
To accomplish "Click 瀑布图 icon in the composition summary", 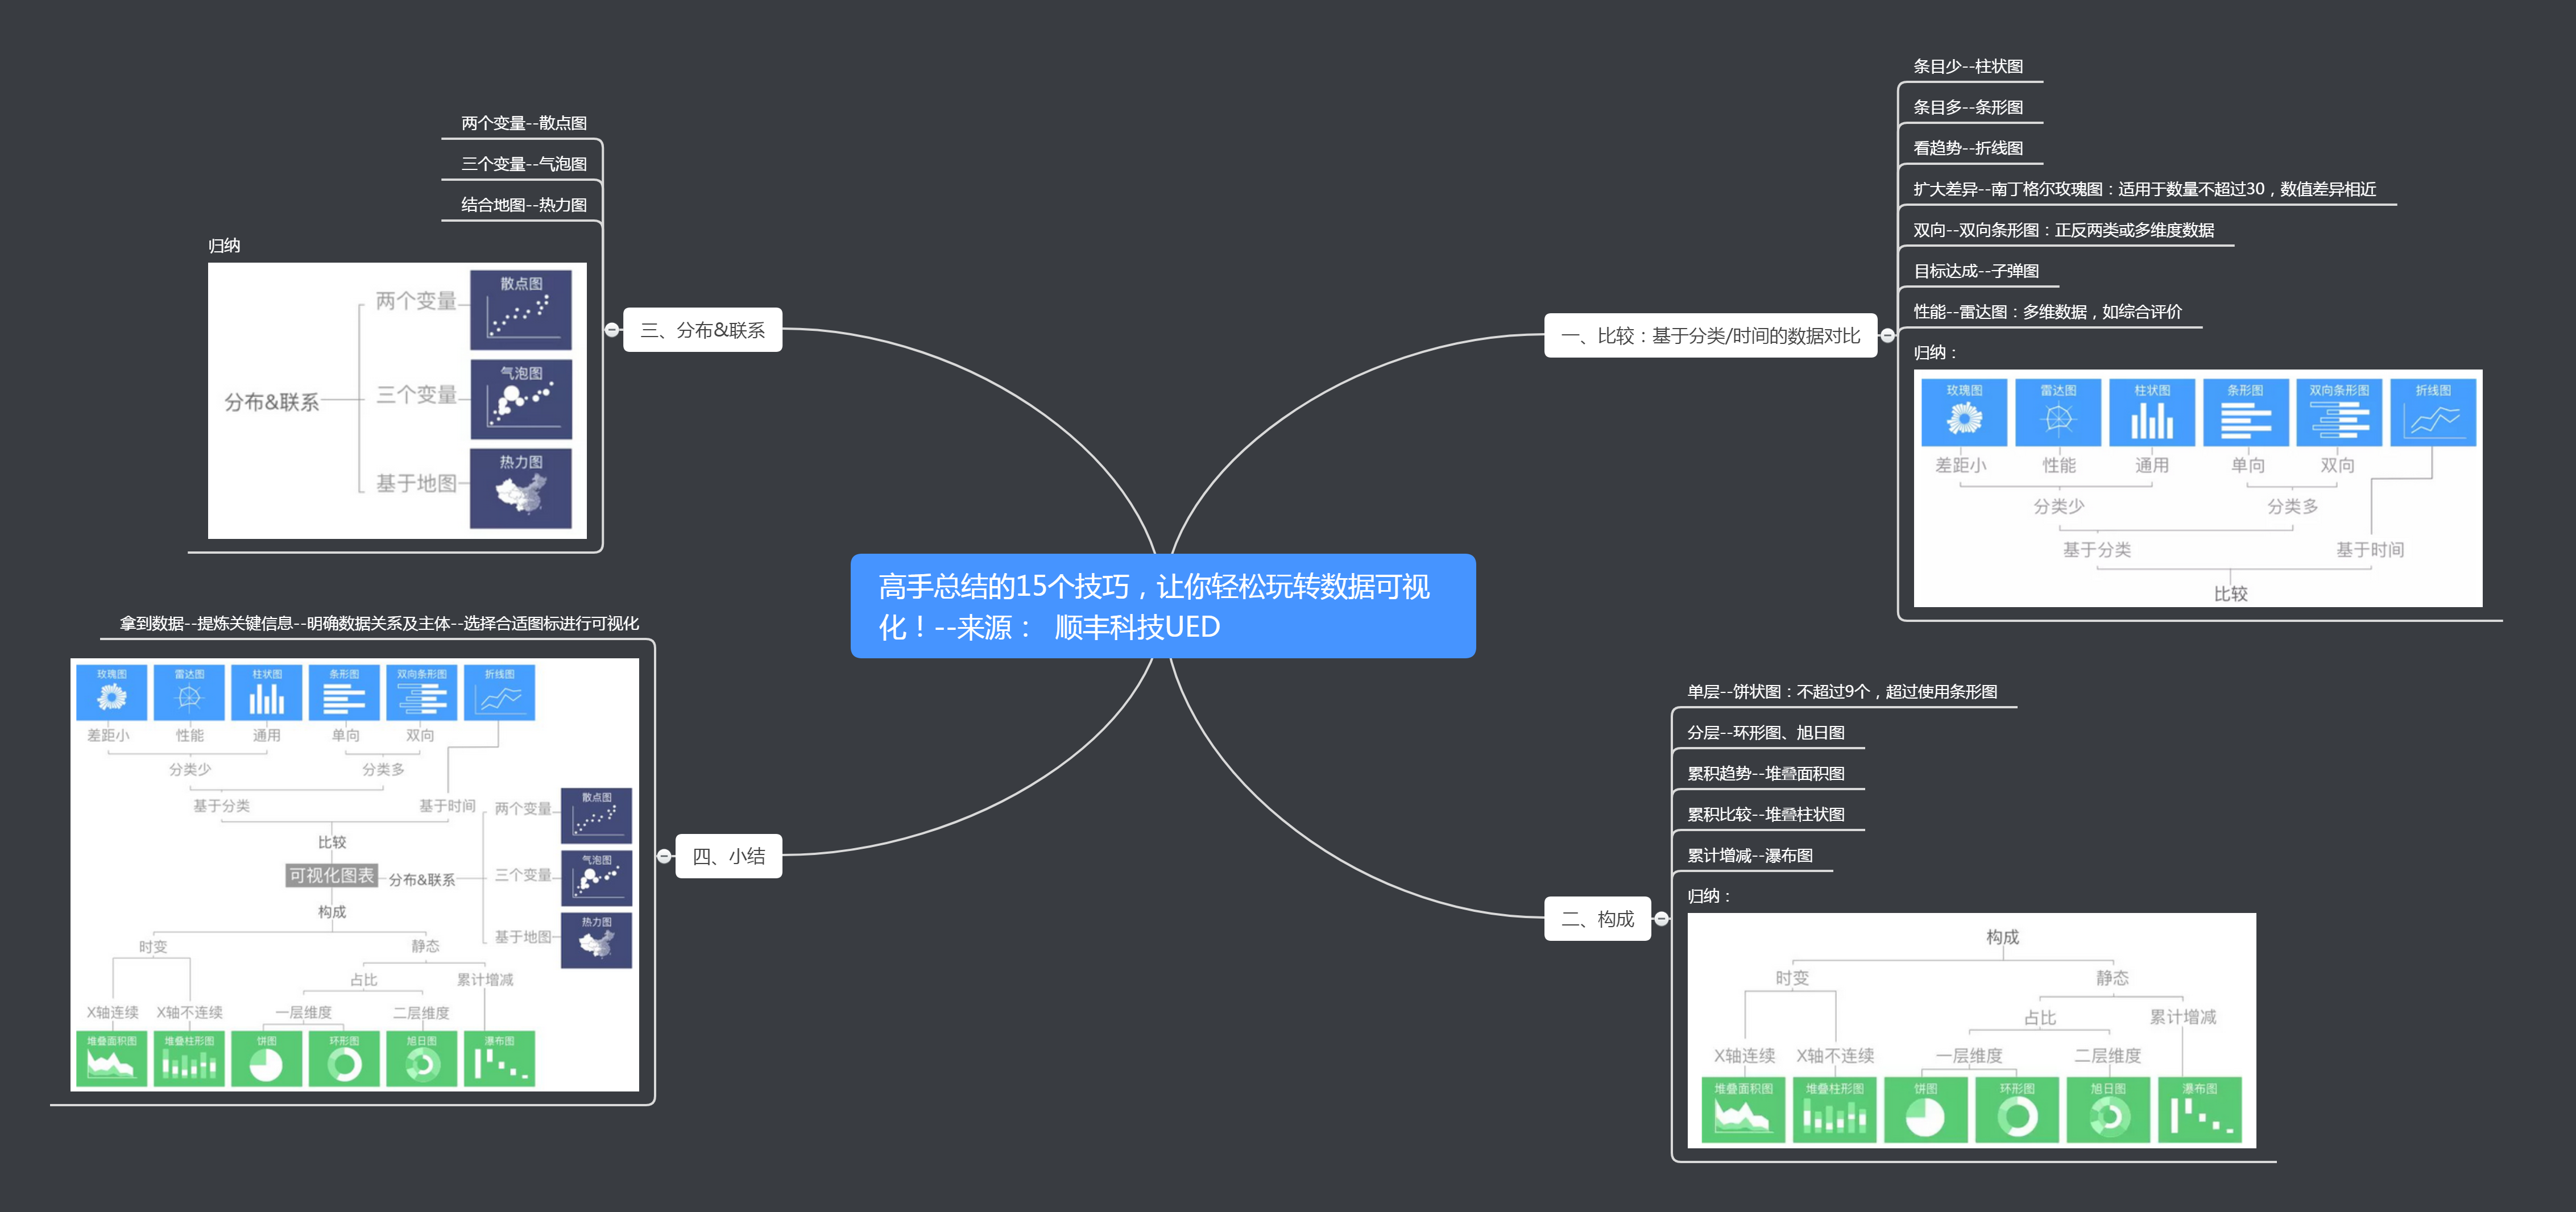I will point(2199,1109).
